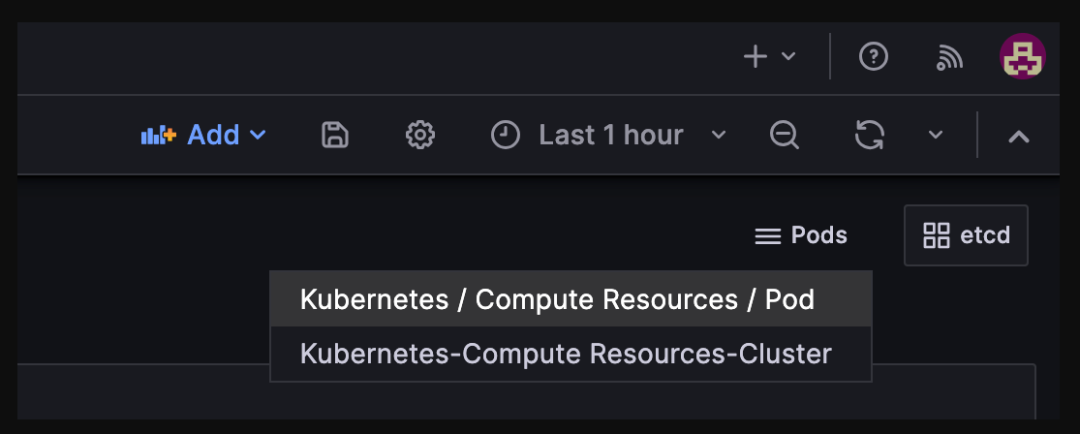Click the grid icon beside etcd

pos(937,236)
